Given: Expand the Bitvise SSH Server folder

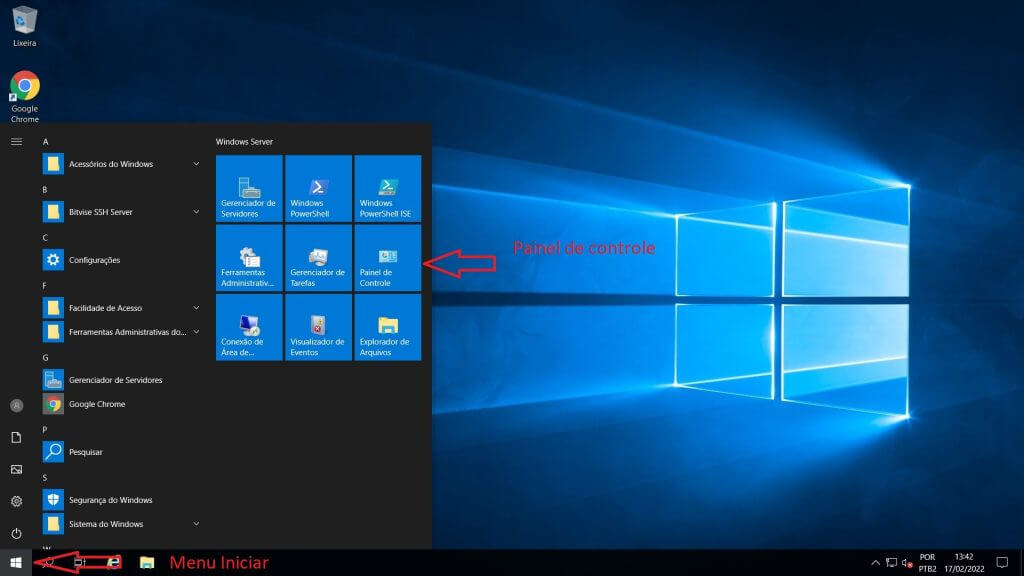Looking at the screenshot, I should [x=122, y=212].
